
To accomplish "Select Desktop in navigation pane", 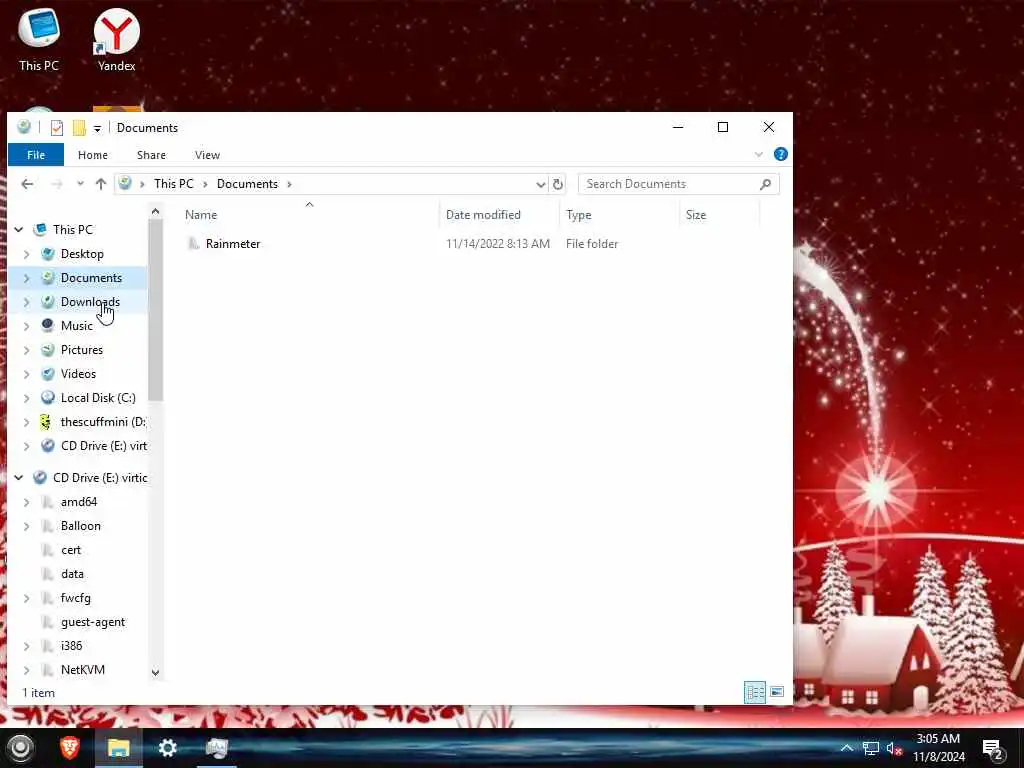I will point(82,254).
